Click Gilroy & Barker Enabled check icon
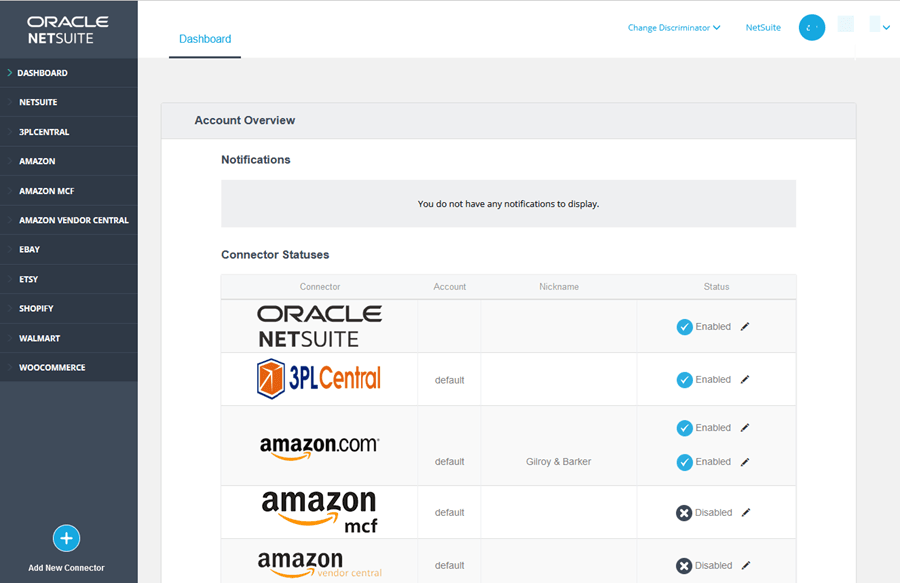Screen dimensions: 900x583 684,462
